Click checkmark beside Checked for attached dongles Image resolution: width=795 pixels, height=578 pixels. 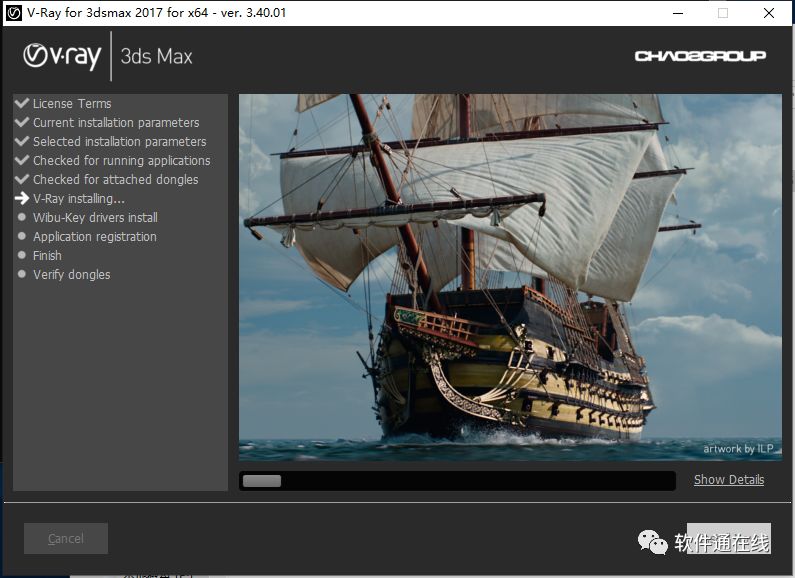[22, 179]
